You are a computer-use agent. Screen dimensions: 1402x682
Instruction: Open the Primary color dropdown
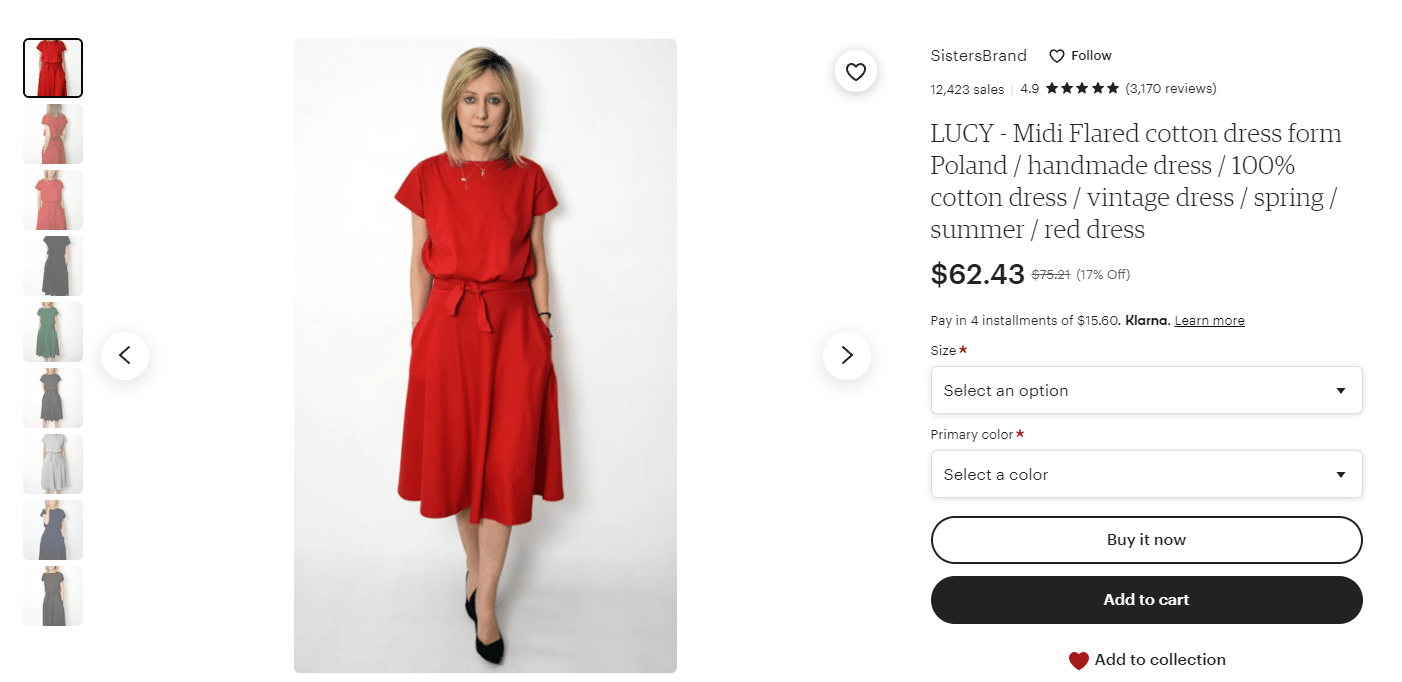tap(1146, 474)
